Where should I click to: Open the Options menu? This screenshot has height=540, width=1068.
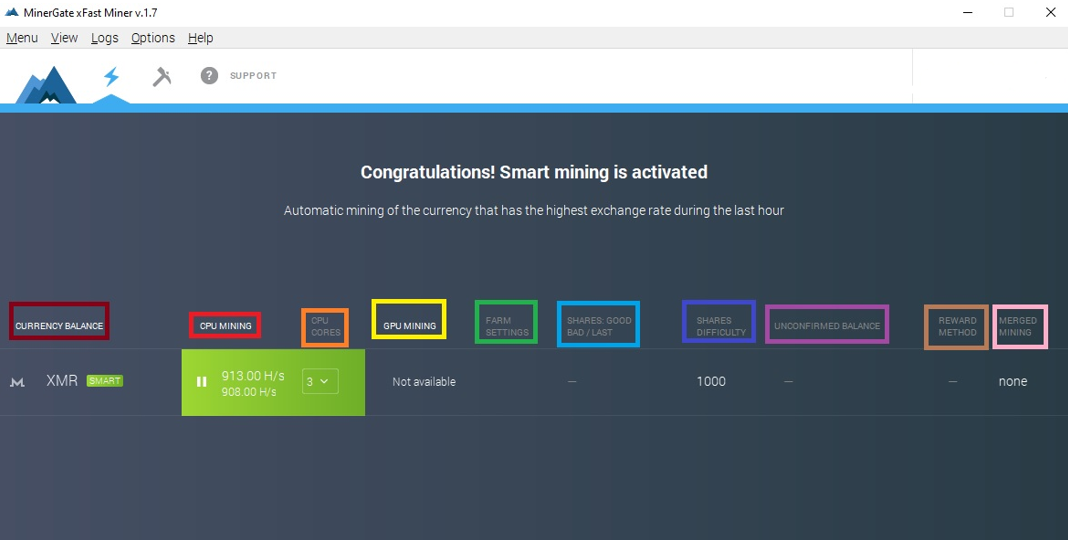point(153,38)
